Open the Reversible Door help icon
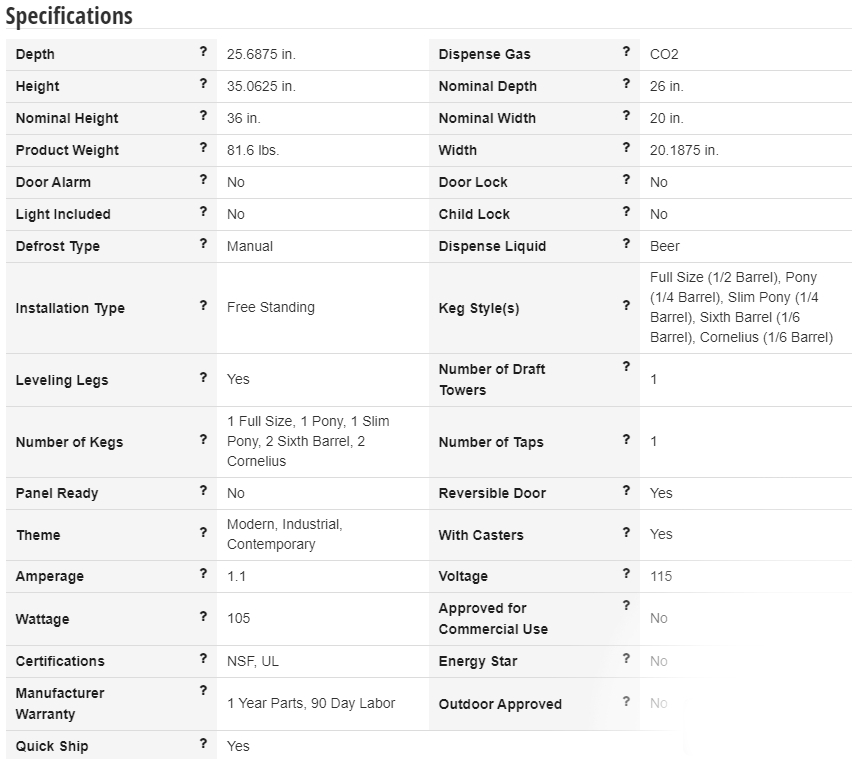Image resolution: width=856 pixels, height=759 pixels. (x=626, y=490)
